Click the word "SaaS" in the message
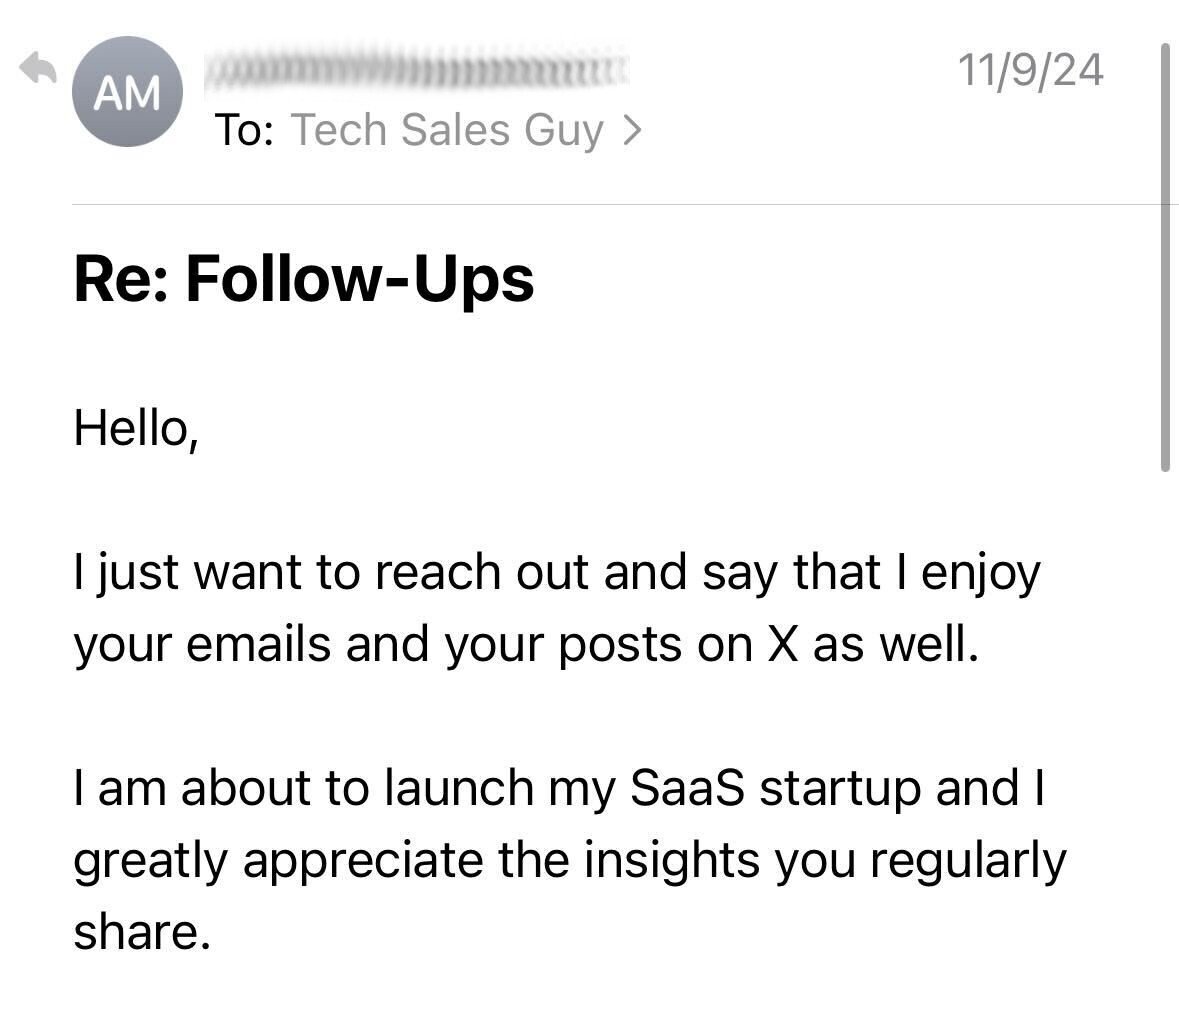Image resolution: width=1179 pixels, height=1014 pixels. 688,788
